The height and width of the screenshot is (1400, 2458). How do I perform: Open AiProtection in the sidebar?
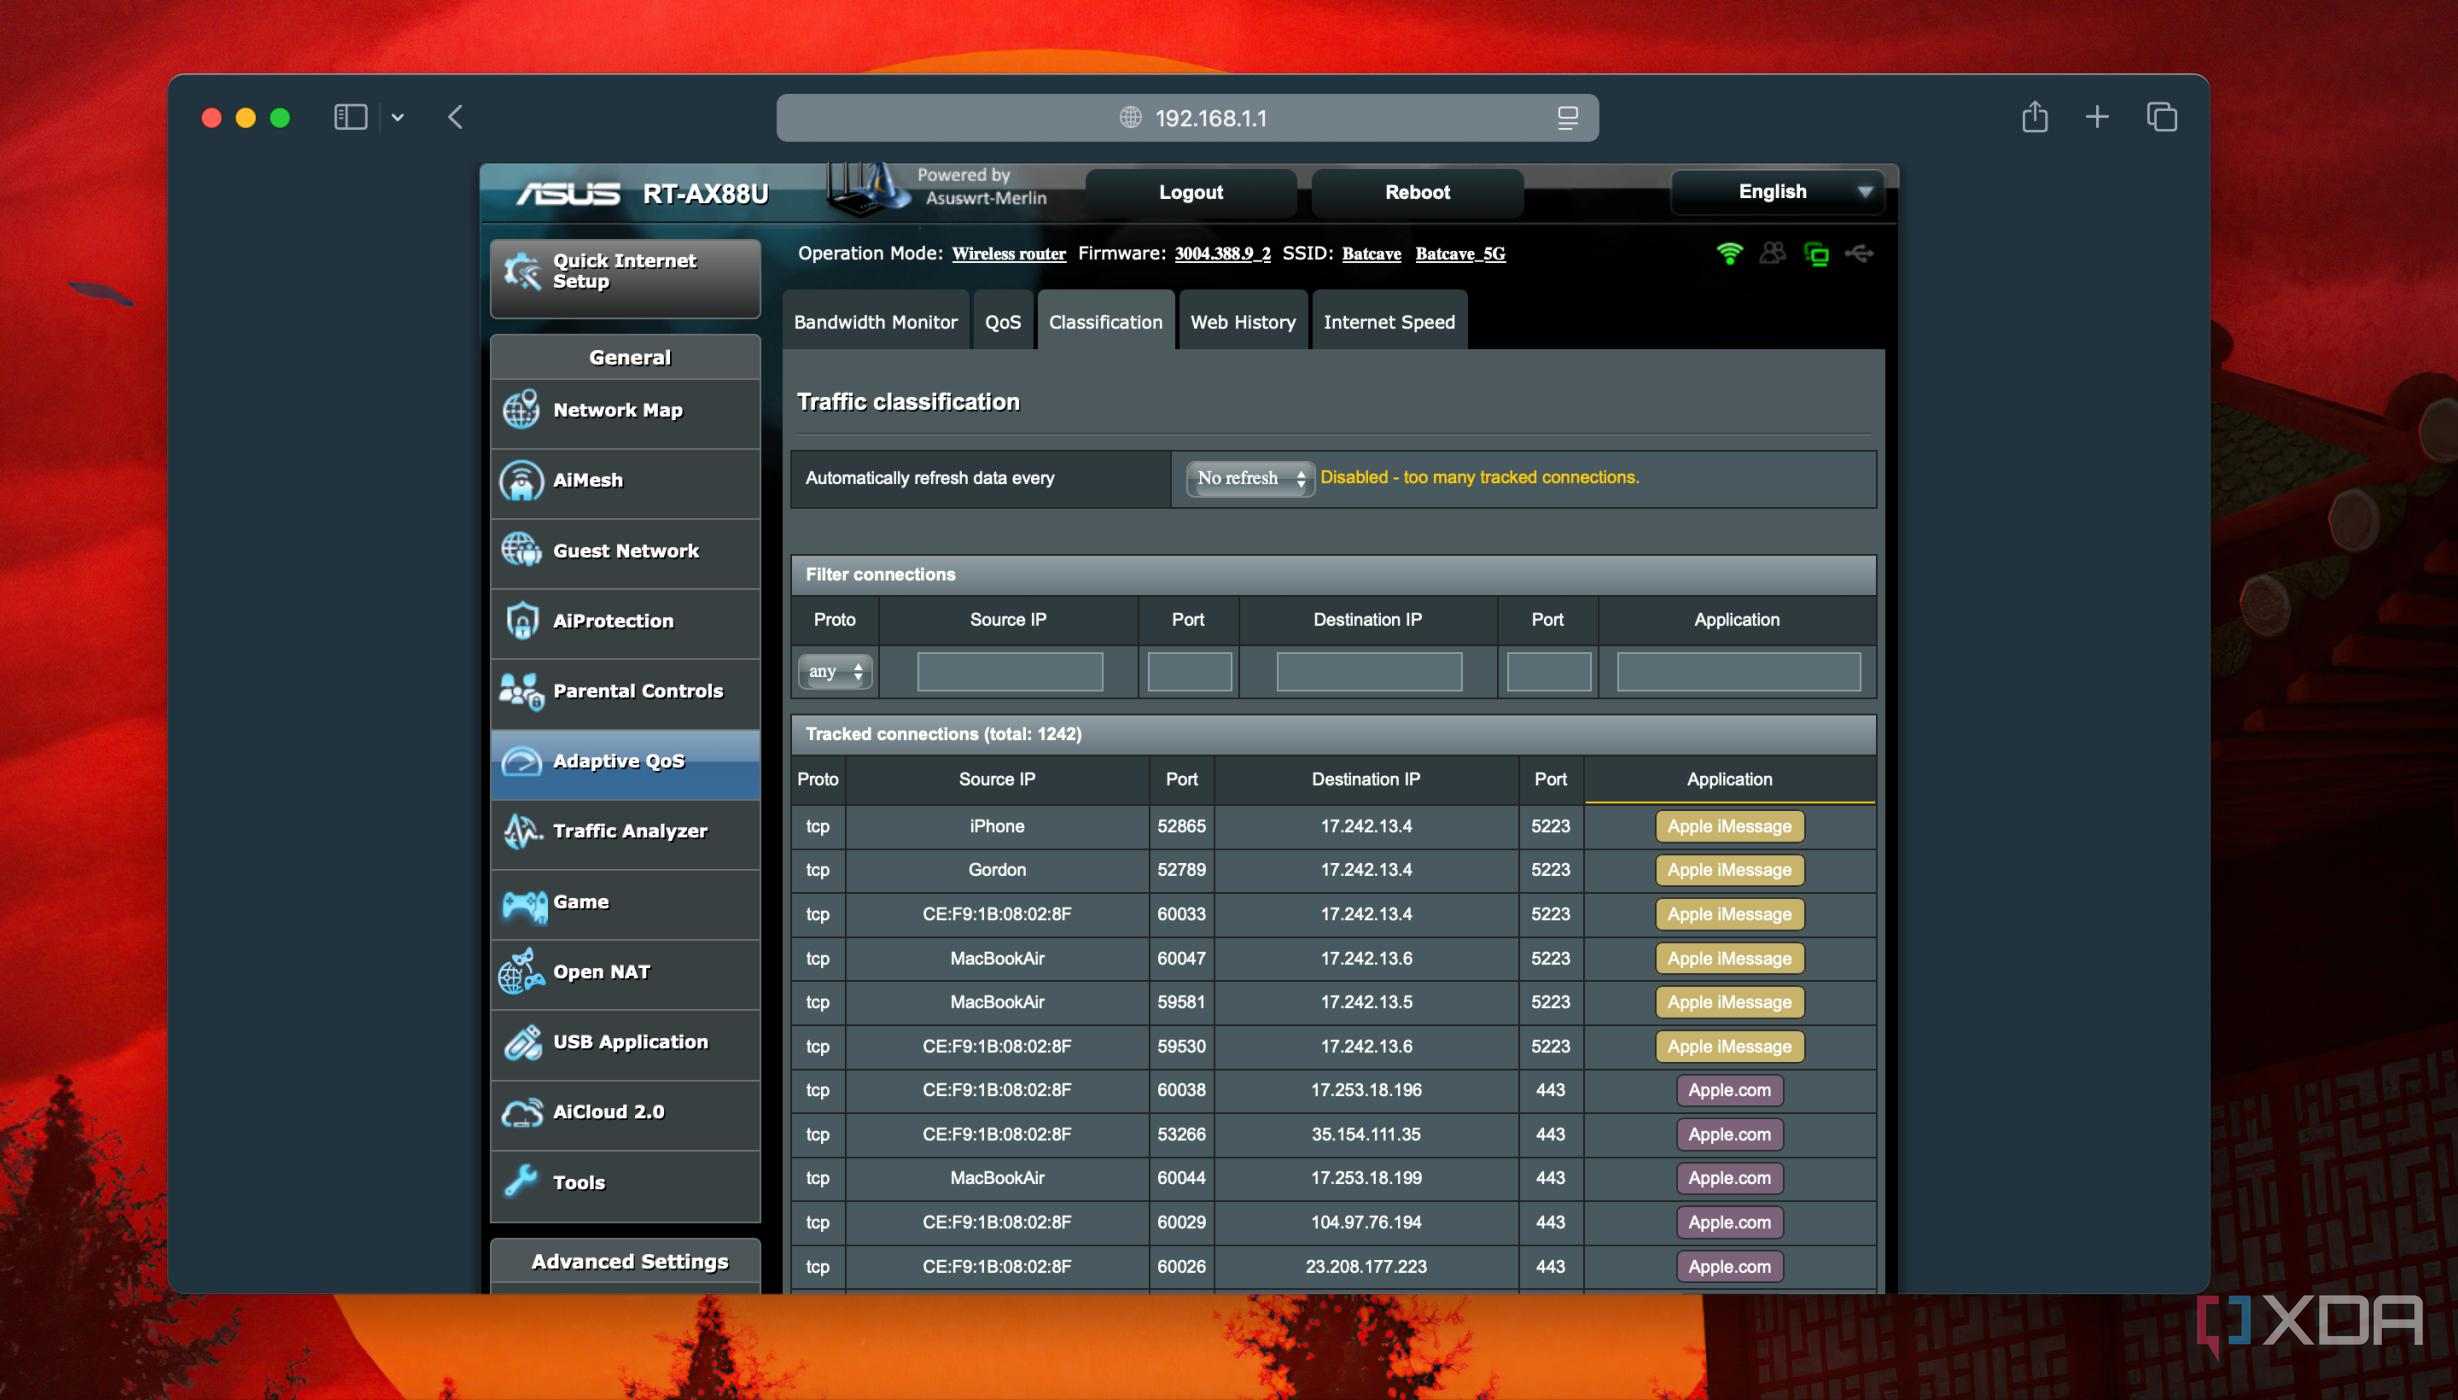coord(625,621)
